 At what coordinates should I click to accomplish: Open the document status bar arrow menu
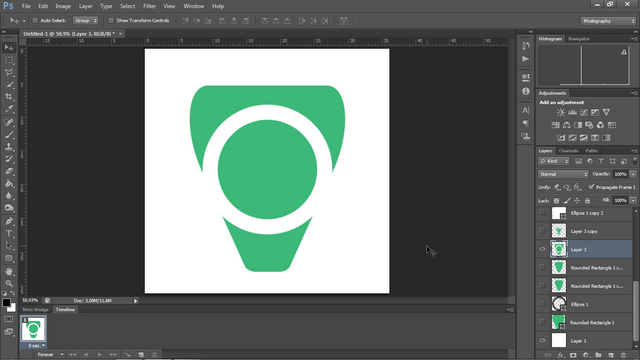(x=136, y=301)
